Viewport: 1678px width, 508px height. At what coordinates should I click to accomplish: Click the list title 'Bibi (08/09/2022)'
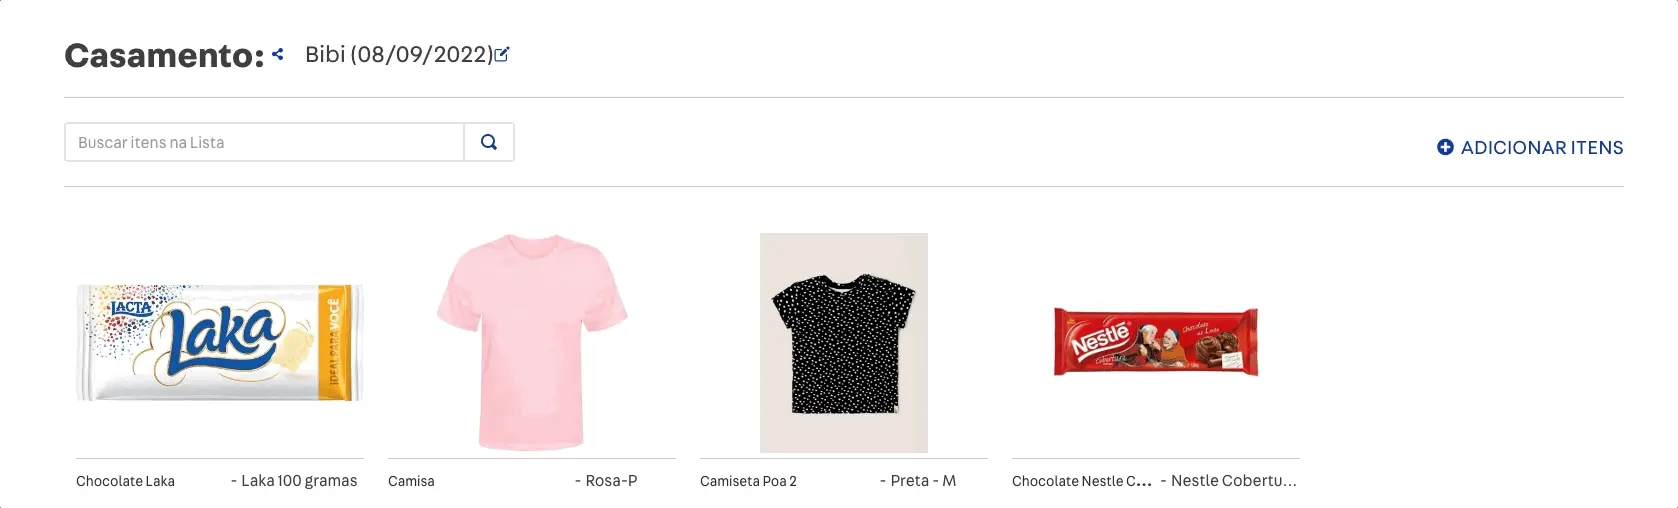398,55
